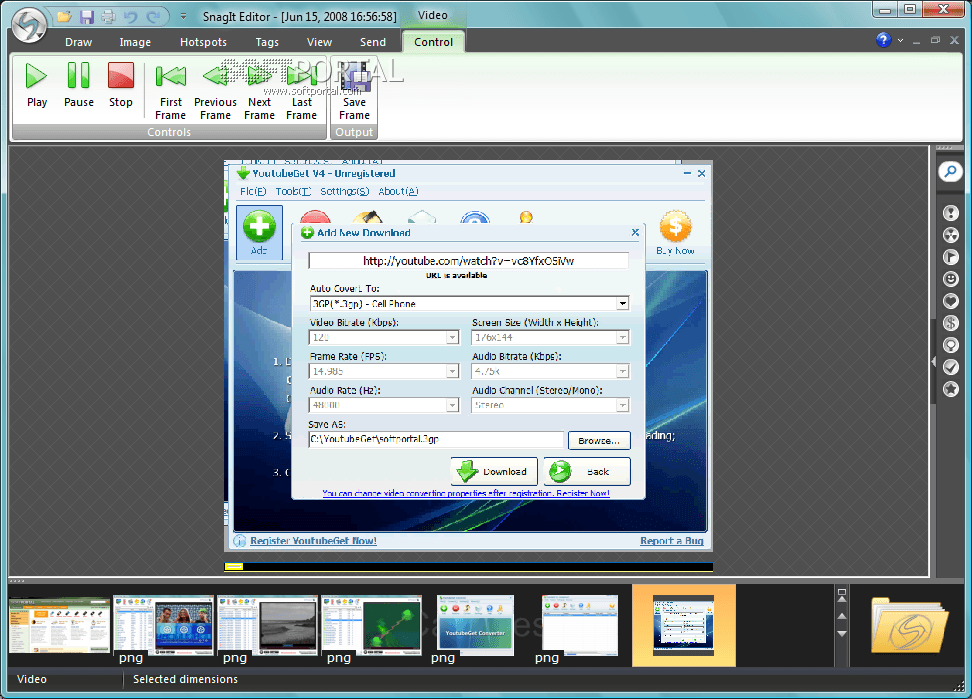Open the SnagIt library folder icon
972x699 pixels.
click(x=909, y=625)
